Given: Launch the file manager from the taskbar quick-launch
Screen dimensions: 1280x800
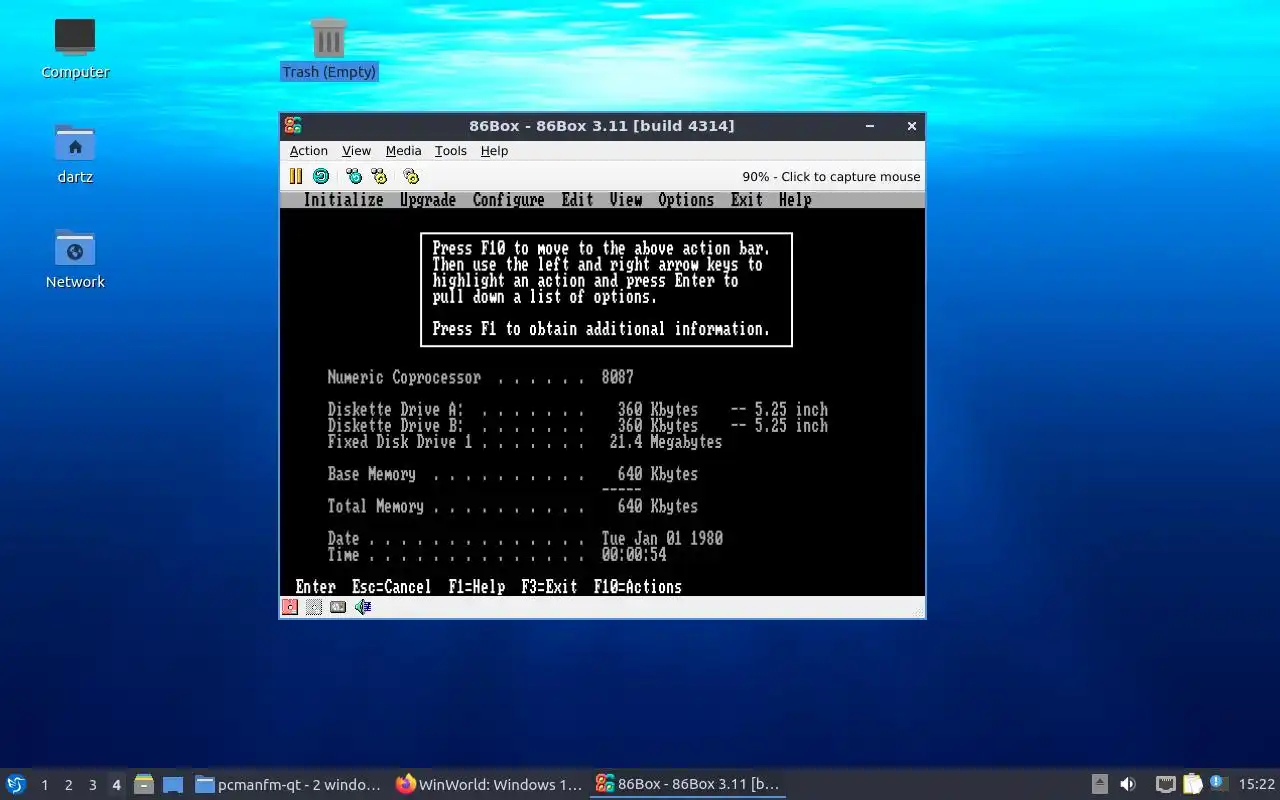Looking at the screenshot, I should 144,784.
